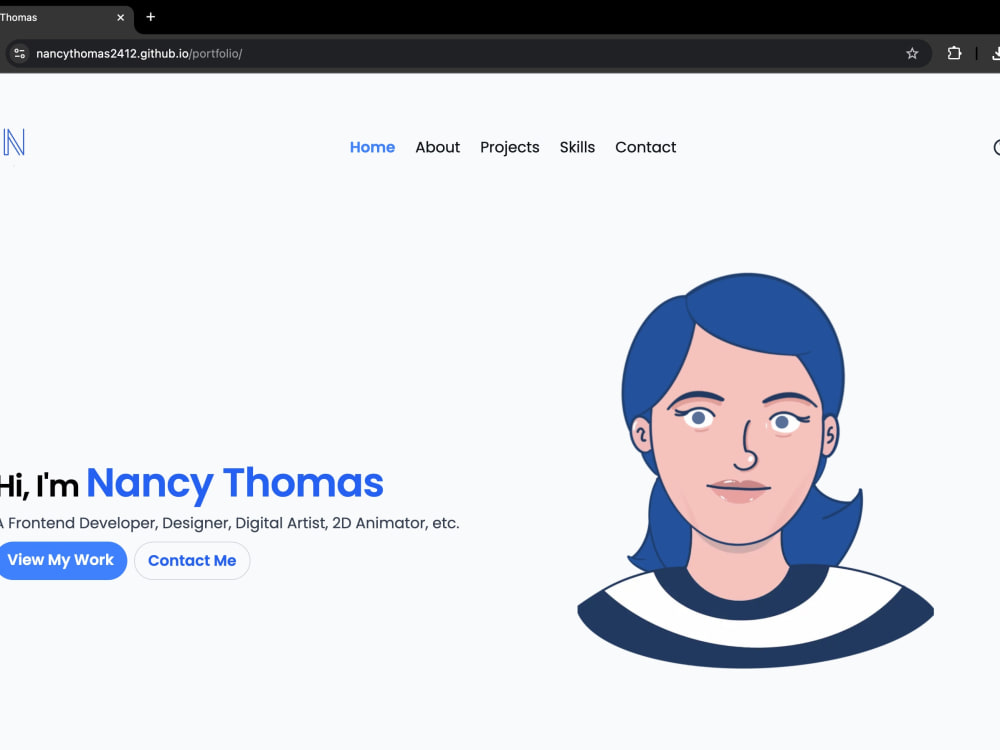Select the Thomas tab title
The width and height of the screenshot is (1000, 750).
18,18
